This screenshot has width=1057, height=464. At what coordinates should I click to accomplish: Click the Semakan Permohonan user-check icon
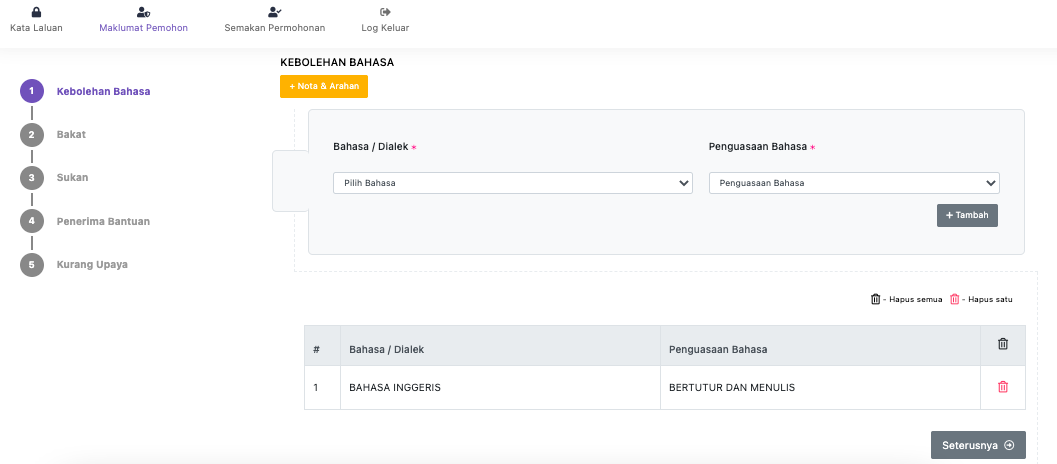coord(275,12)
